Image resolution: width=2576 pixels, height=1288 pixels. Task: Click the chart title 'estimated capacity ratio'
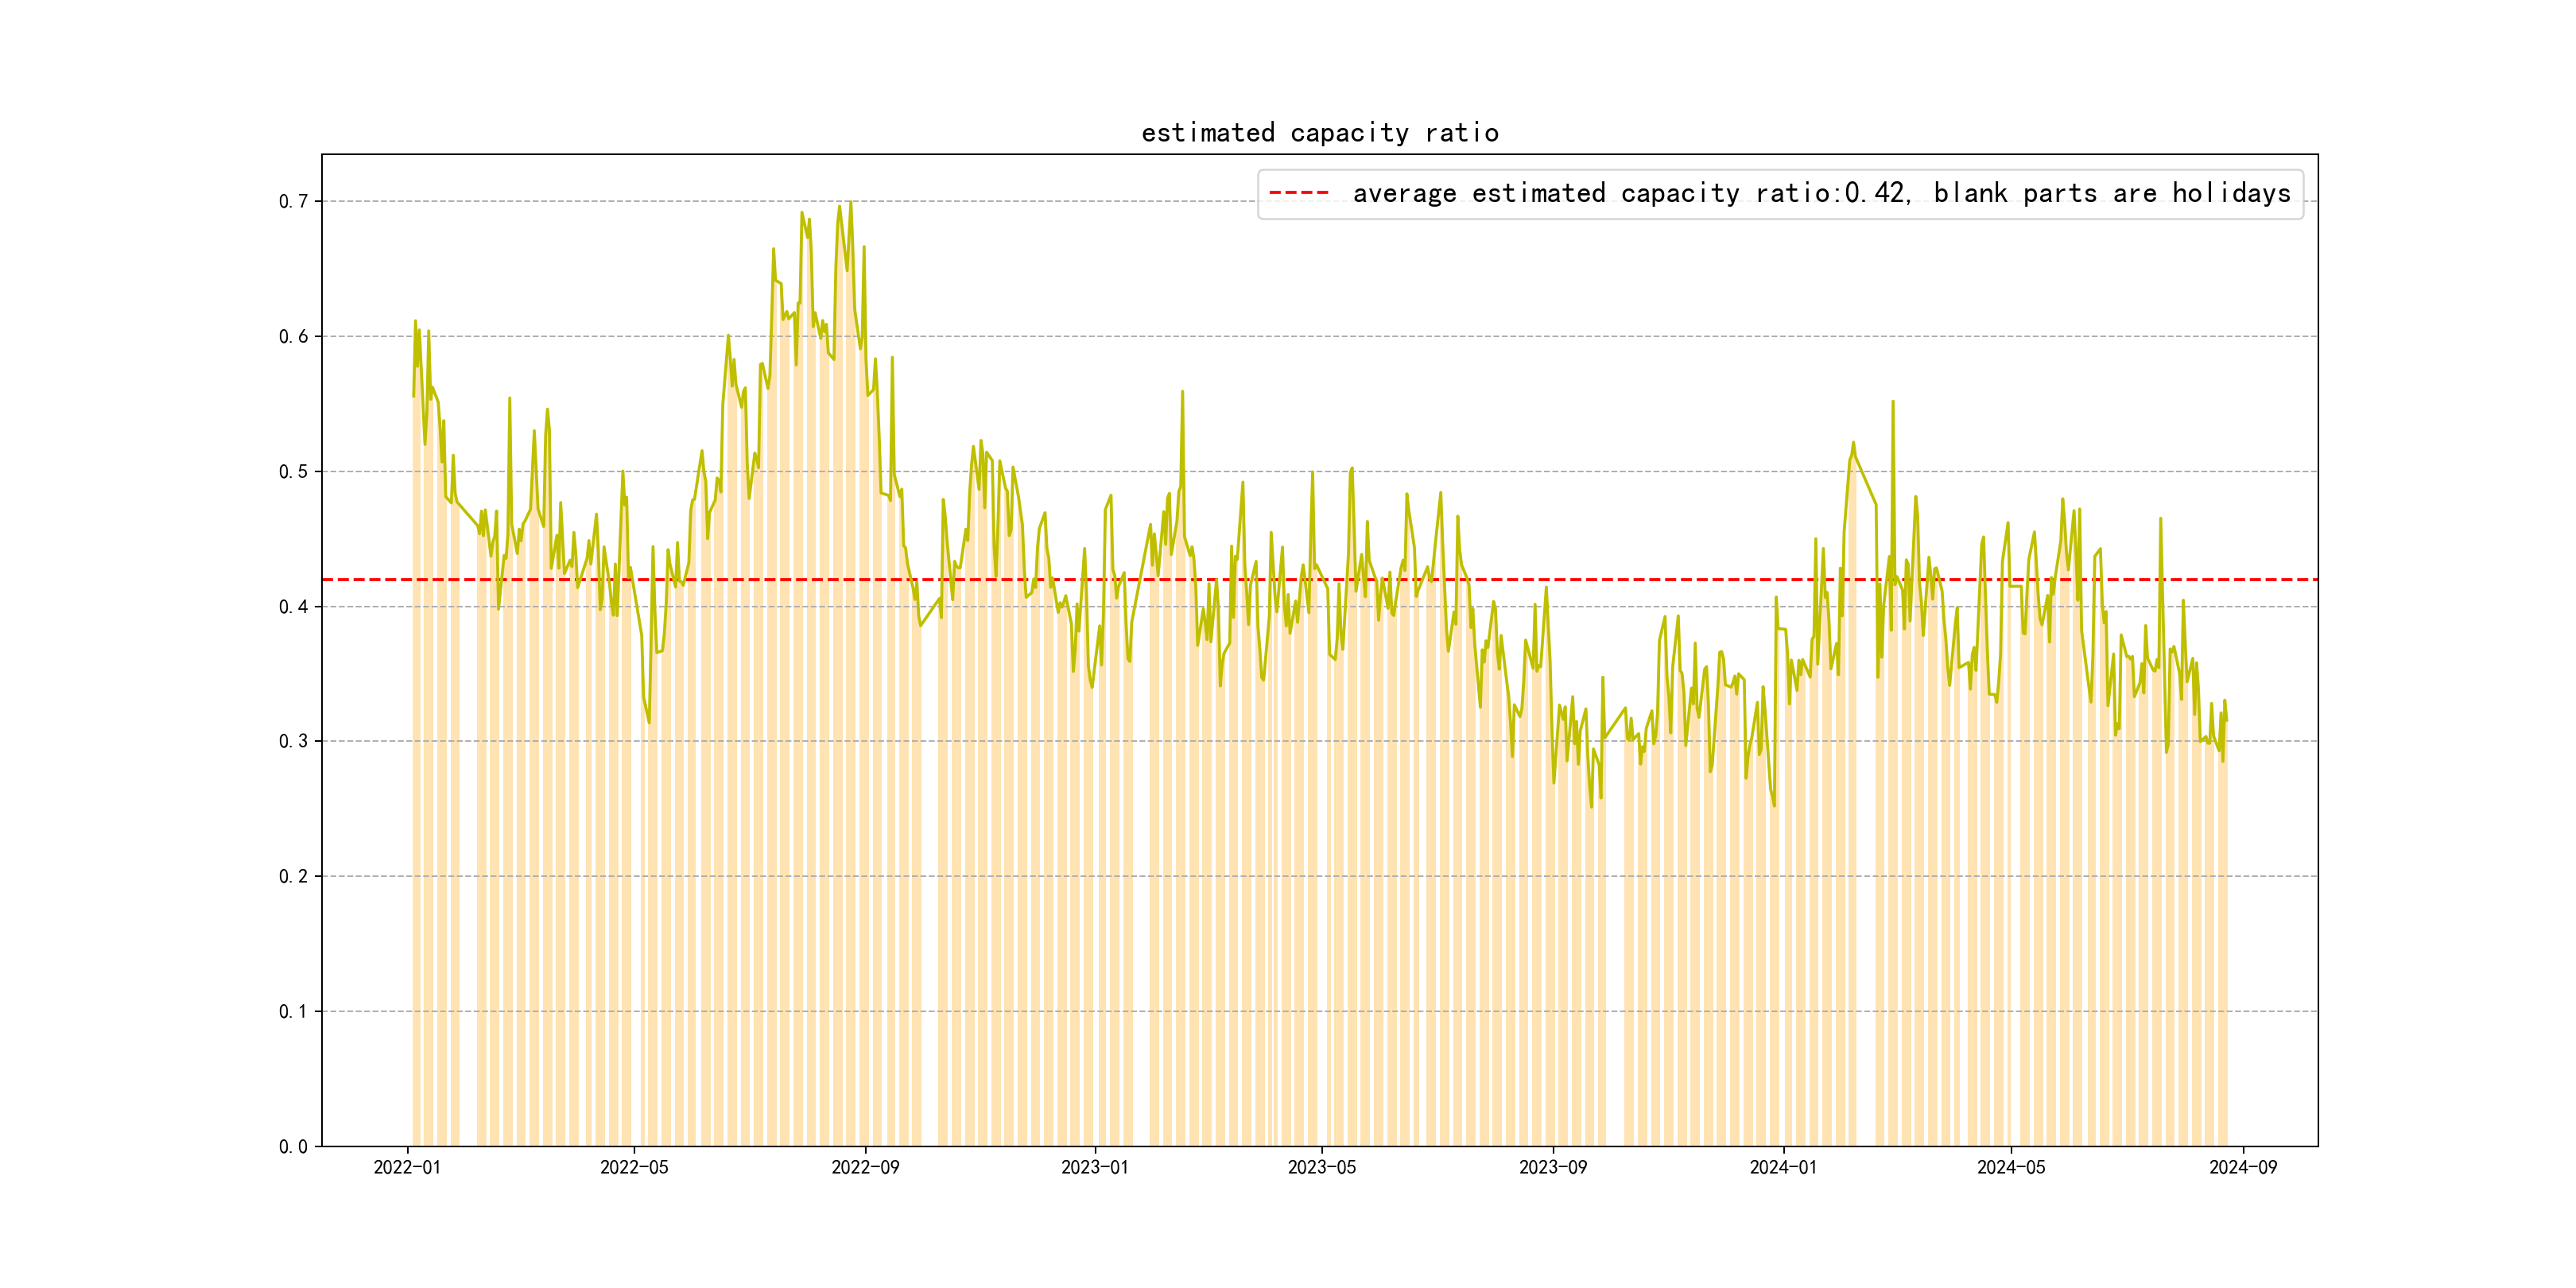[1319, 133]
